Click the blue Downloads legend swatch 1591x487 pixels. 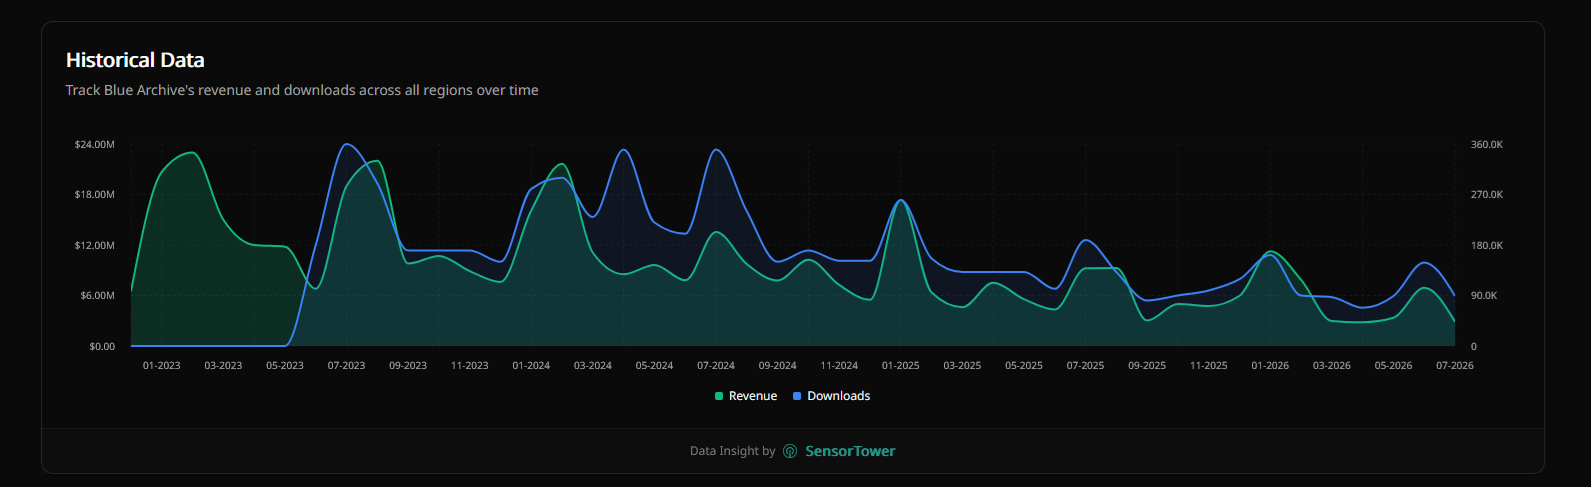coord(797,396)
